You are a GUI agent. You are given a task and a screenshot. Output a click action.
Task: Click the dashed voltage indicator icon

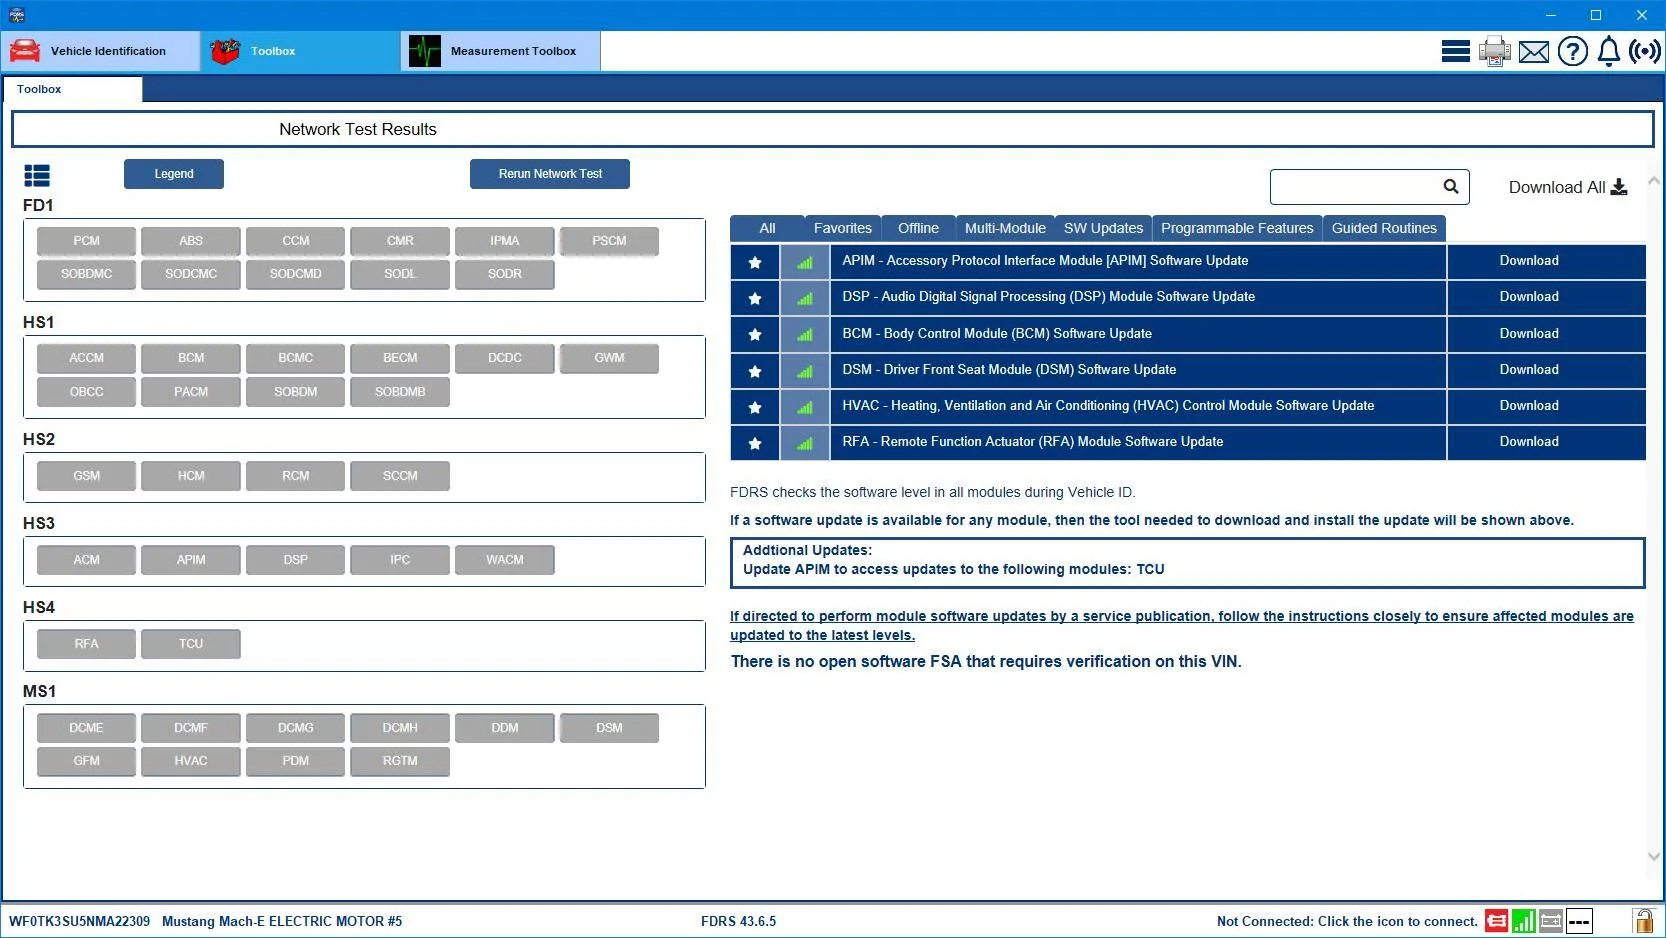coord(1579,921)
